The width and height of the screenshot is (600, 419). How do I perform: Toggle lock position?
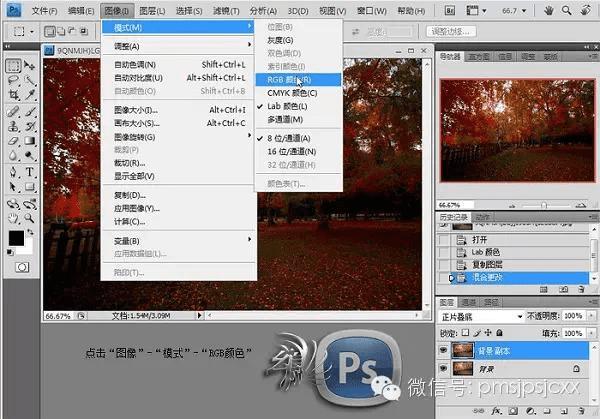click(x=488, y=333)
